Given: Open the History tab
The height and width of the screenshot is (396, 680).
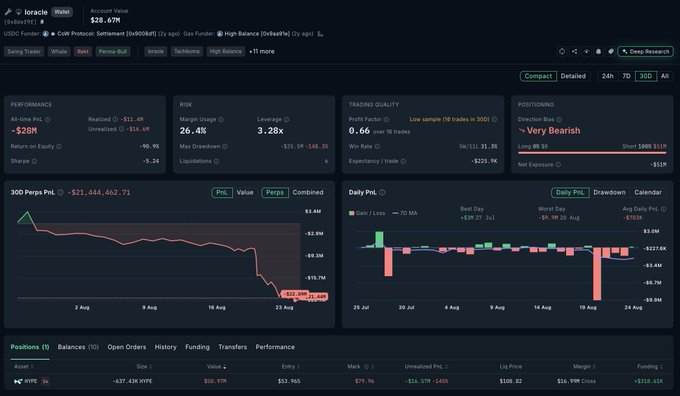Looking at the screenshot, I should click(x=166, y=347).
